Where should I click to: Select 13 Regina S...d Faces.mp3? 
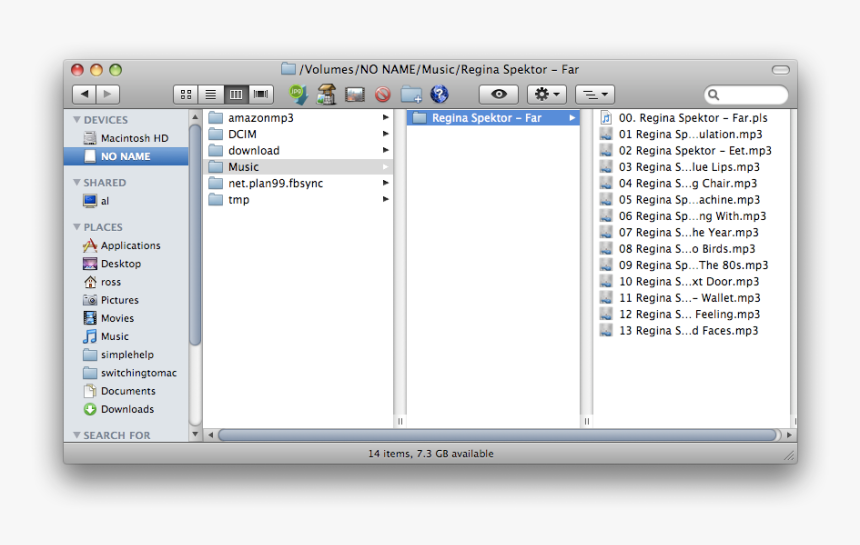point(692,331)
